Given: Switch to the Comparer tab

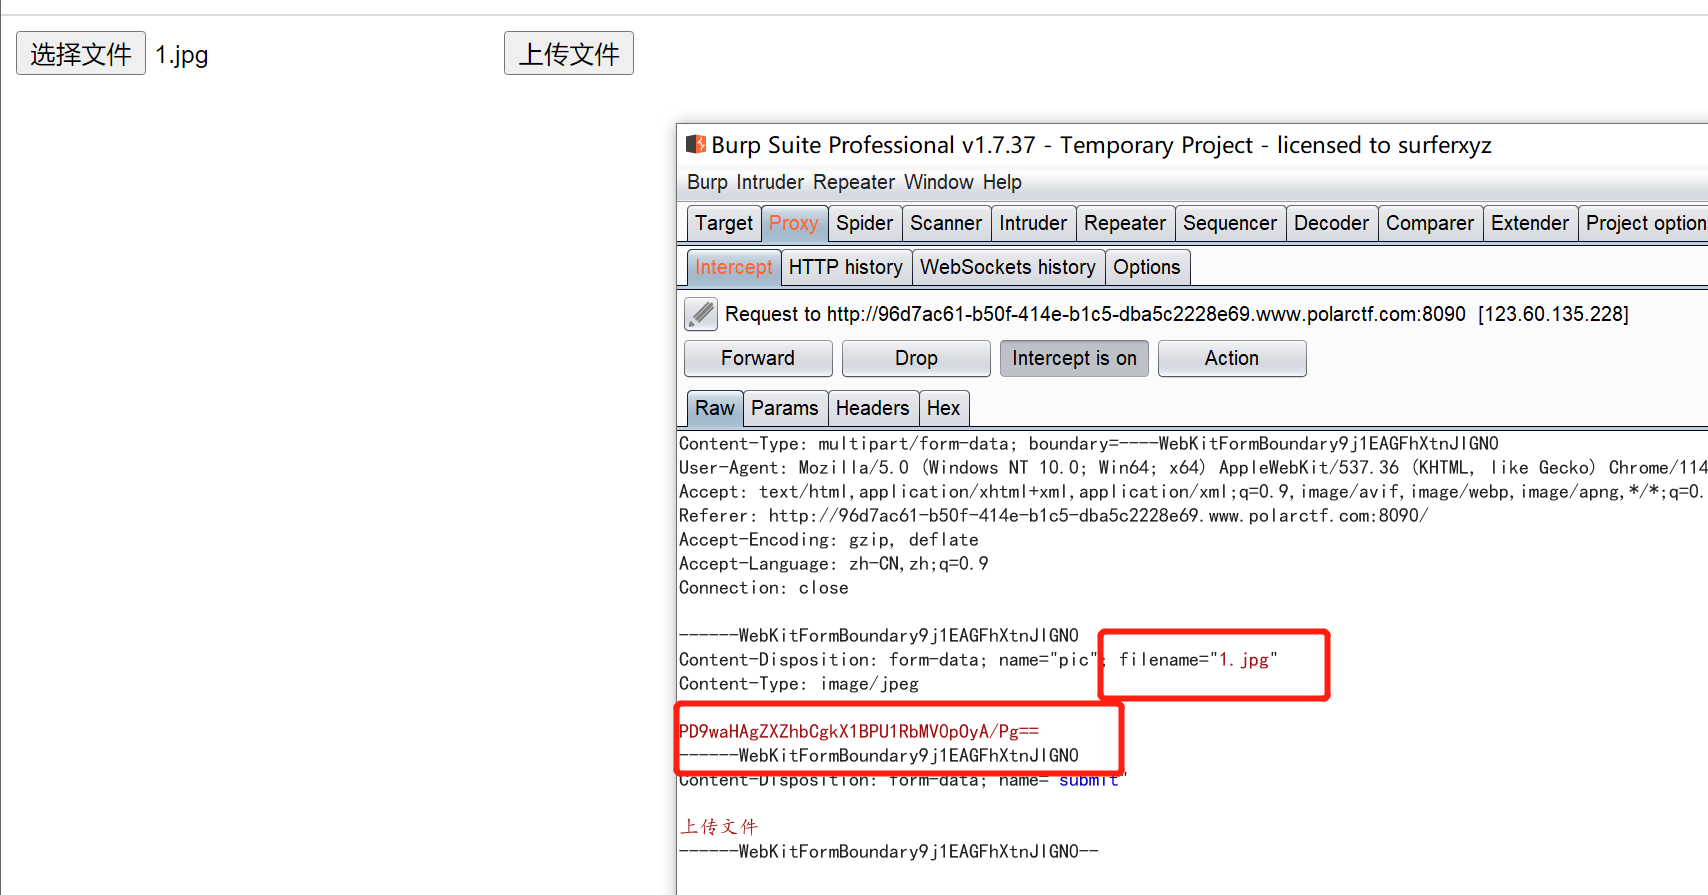Looking at the screenshot, I should [1430, 223].
